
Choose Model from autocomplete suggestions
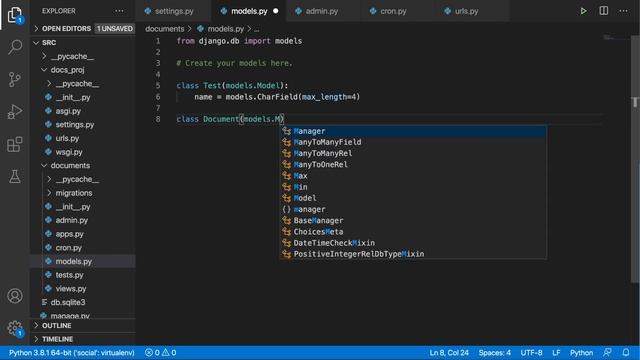[413, 198]
